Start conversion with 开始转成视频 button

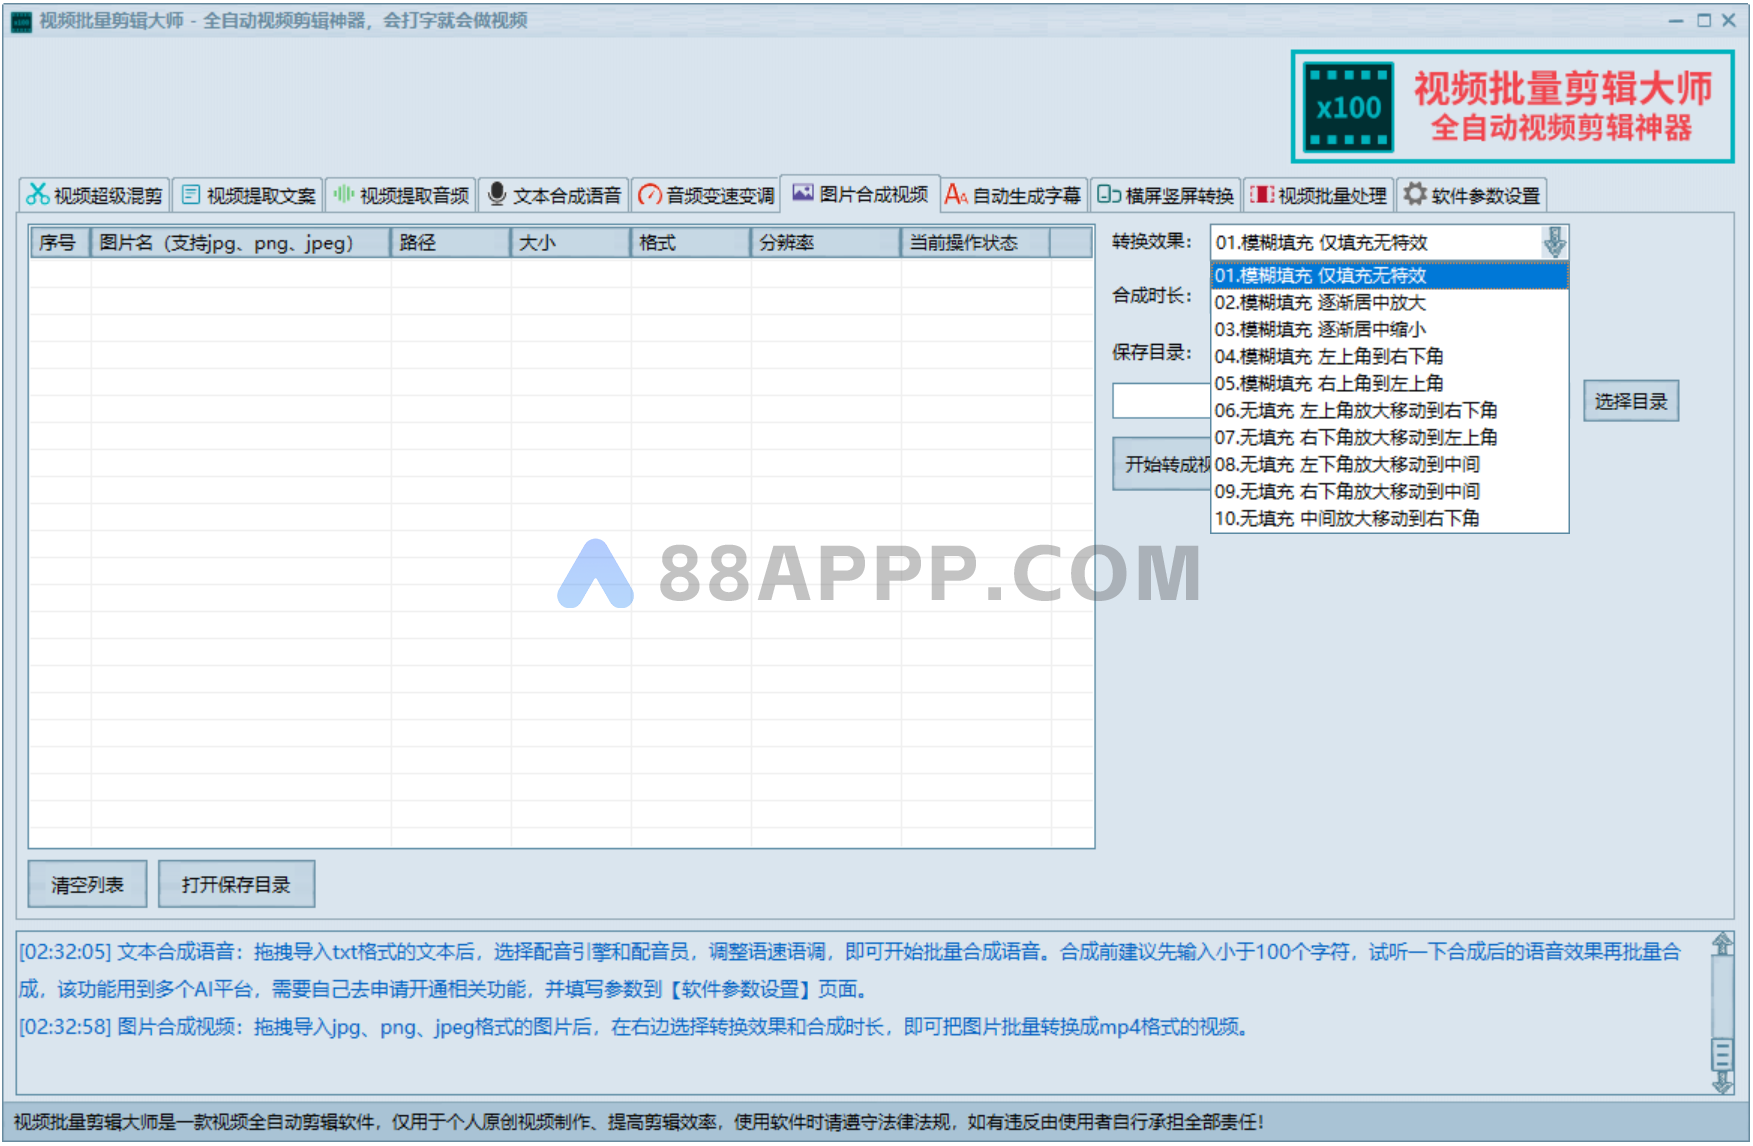pyautogui.click(x=1162, y=464)
